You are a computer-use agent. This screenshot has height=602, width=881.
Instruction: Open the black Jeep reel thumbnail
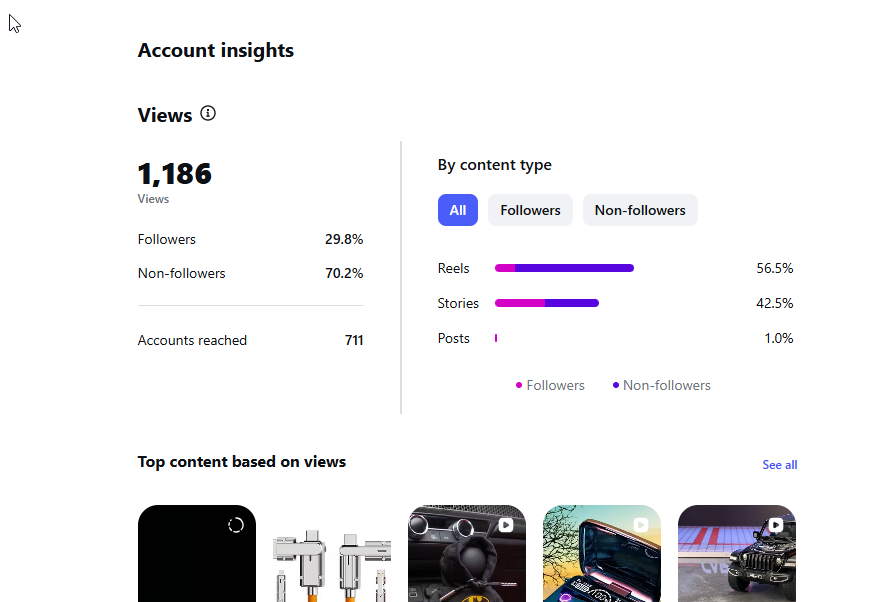pyautogui.click(x=737, y=554)
